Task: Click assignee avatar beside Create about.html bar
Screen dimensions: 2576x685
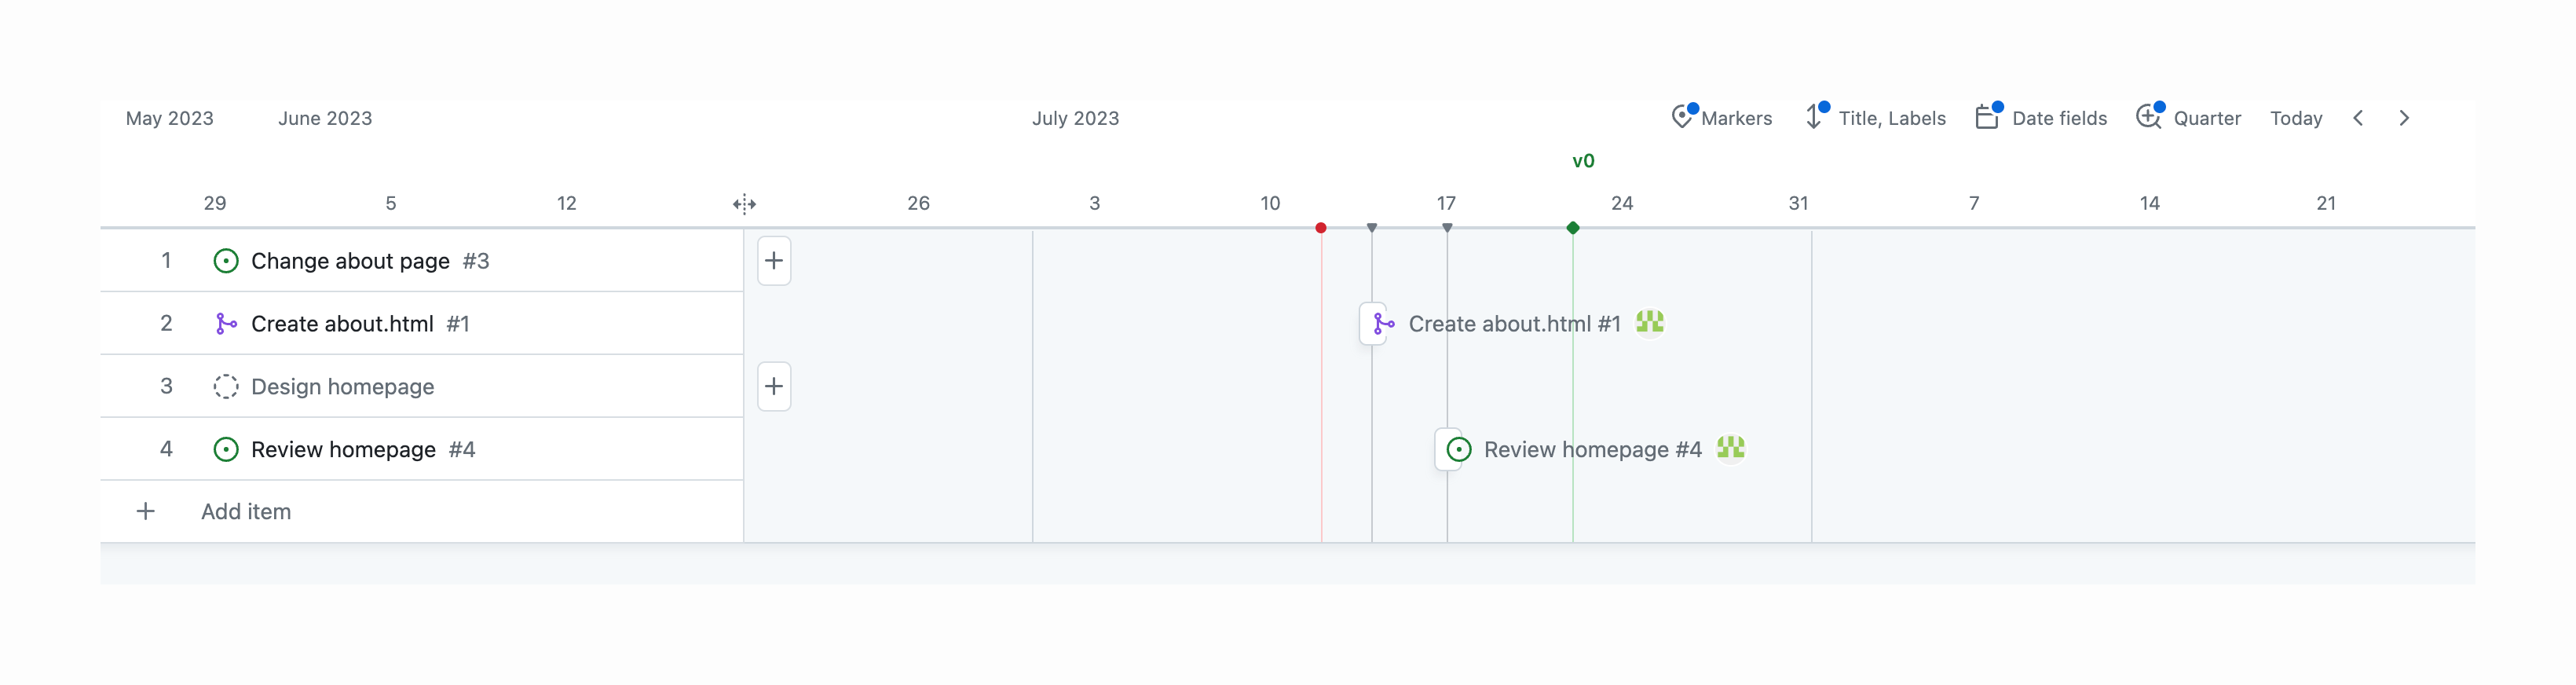Action: click(1650, 323)
